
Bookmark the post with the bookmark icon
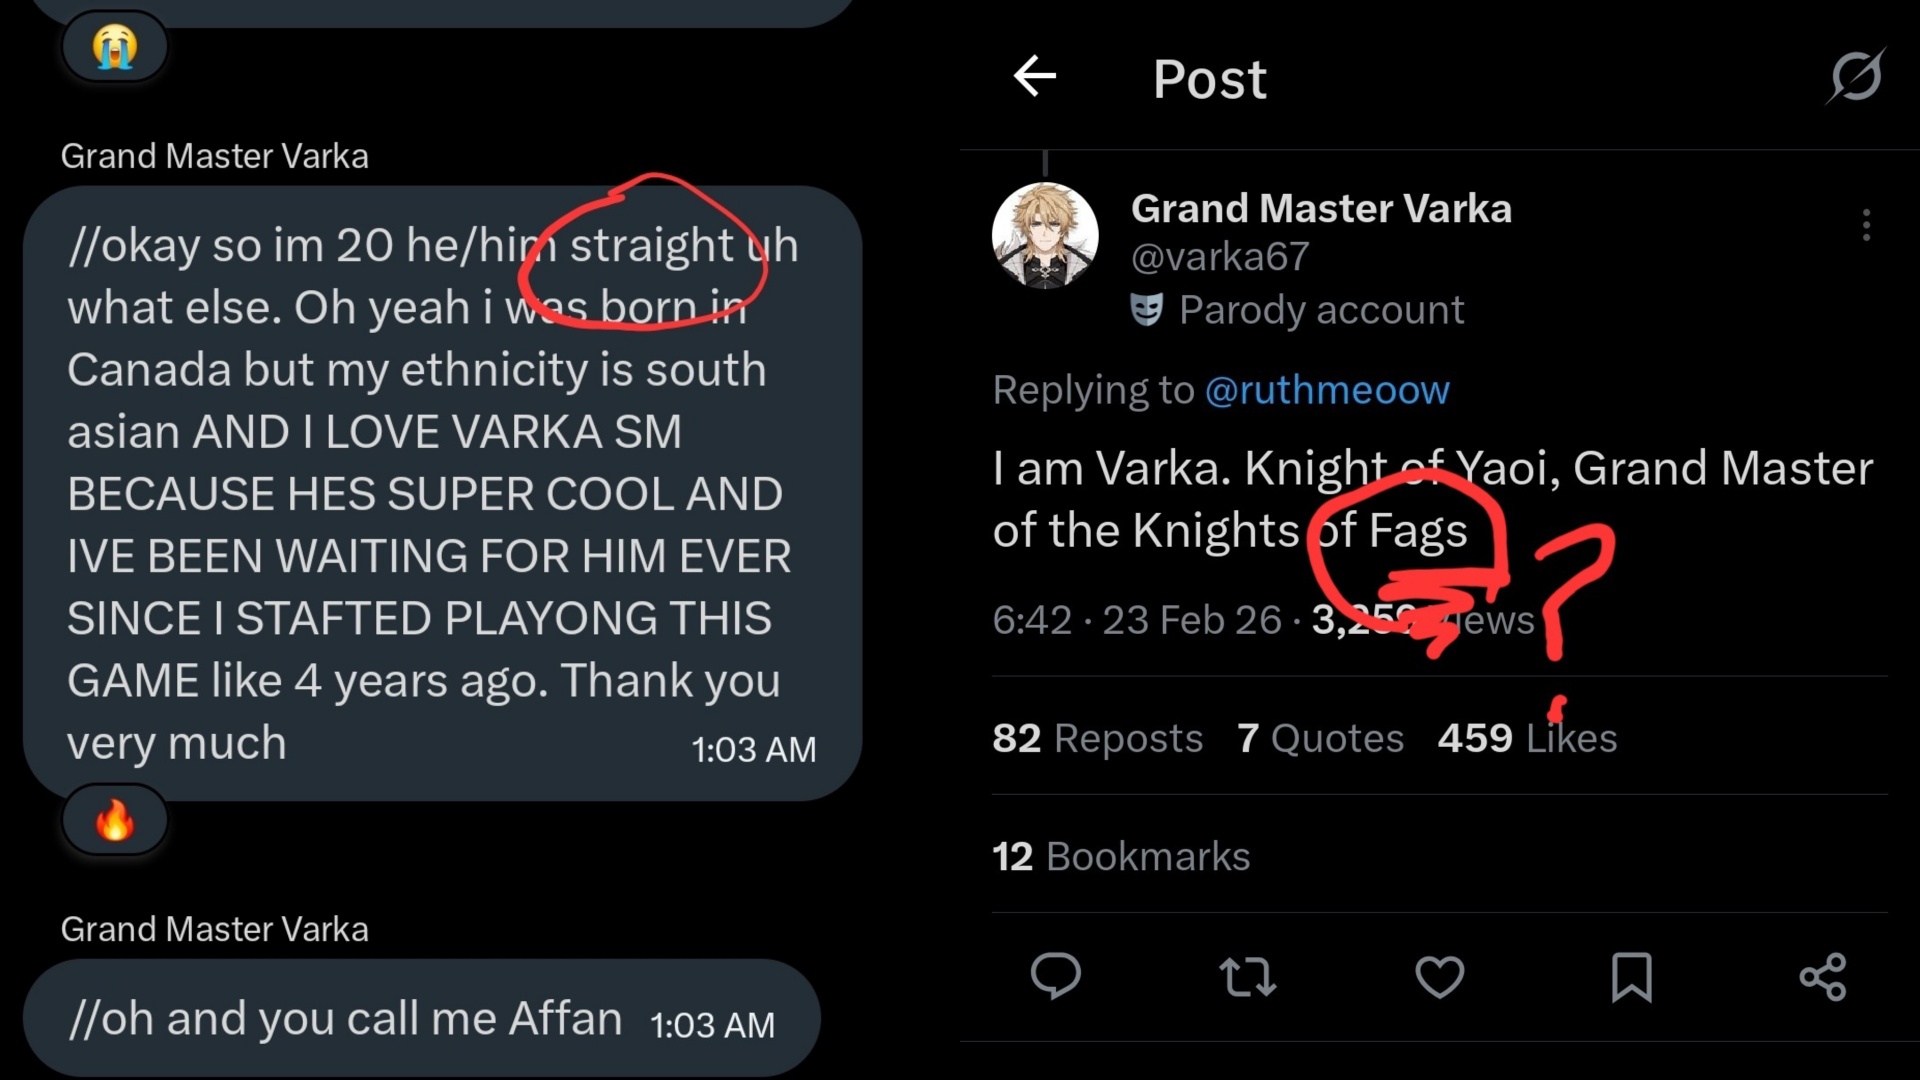point(1632,977)
